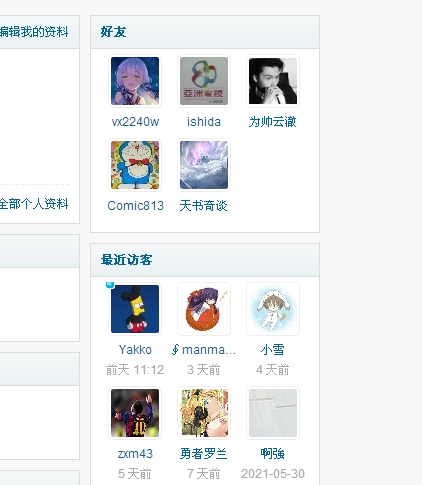Open the 全部个人资料 link

point(34,204)
